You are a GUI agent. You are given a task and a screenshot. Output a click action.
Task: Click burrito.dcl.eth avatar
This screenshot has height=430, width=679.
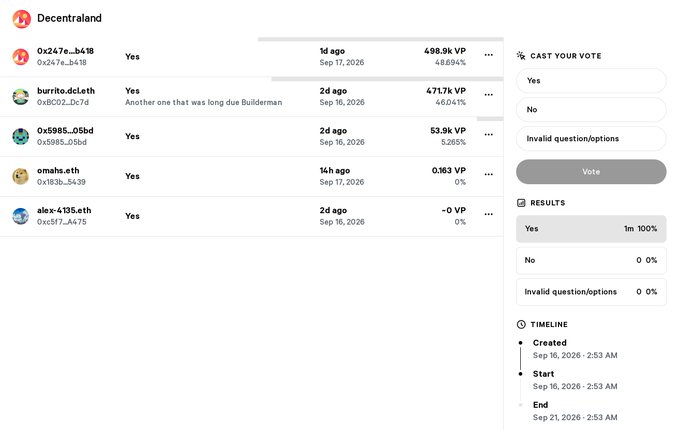(x=20, y=97)
